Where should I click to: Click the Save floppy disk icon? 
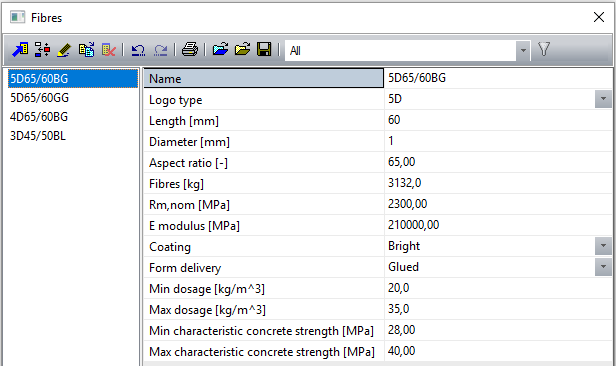click(x=264, y=49)
